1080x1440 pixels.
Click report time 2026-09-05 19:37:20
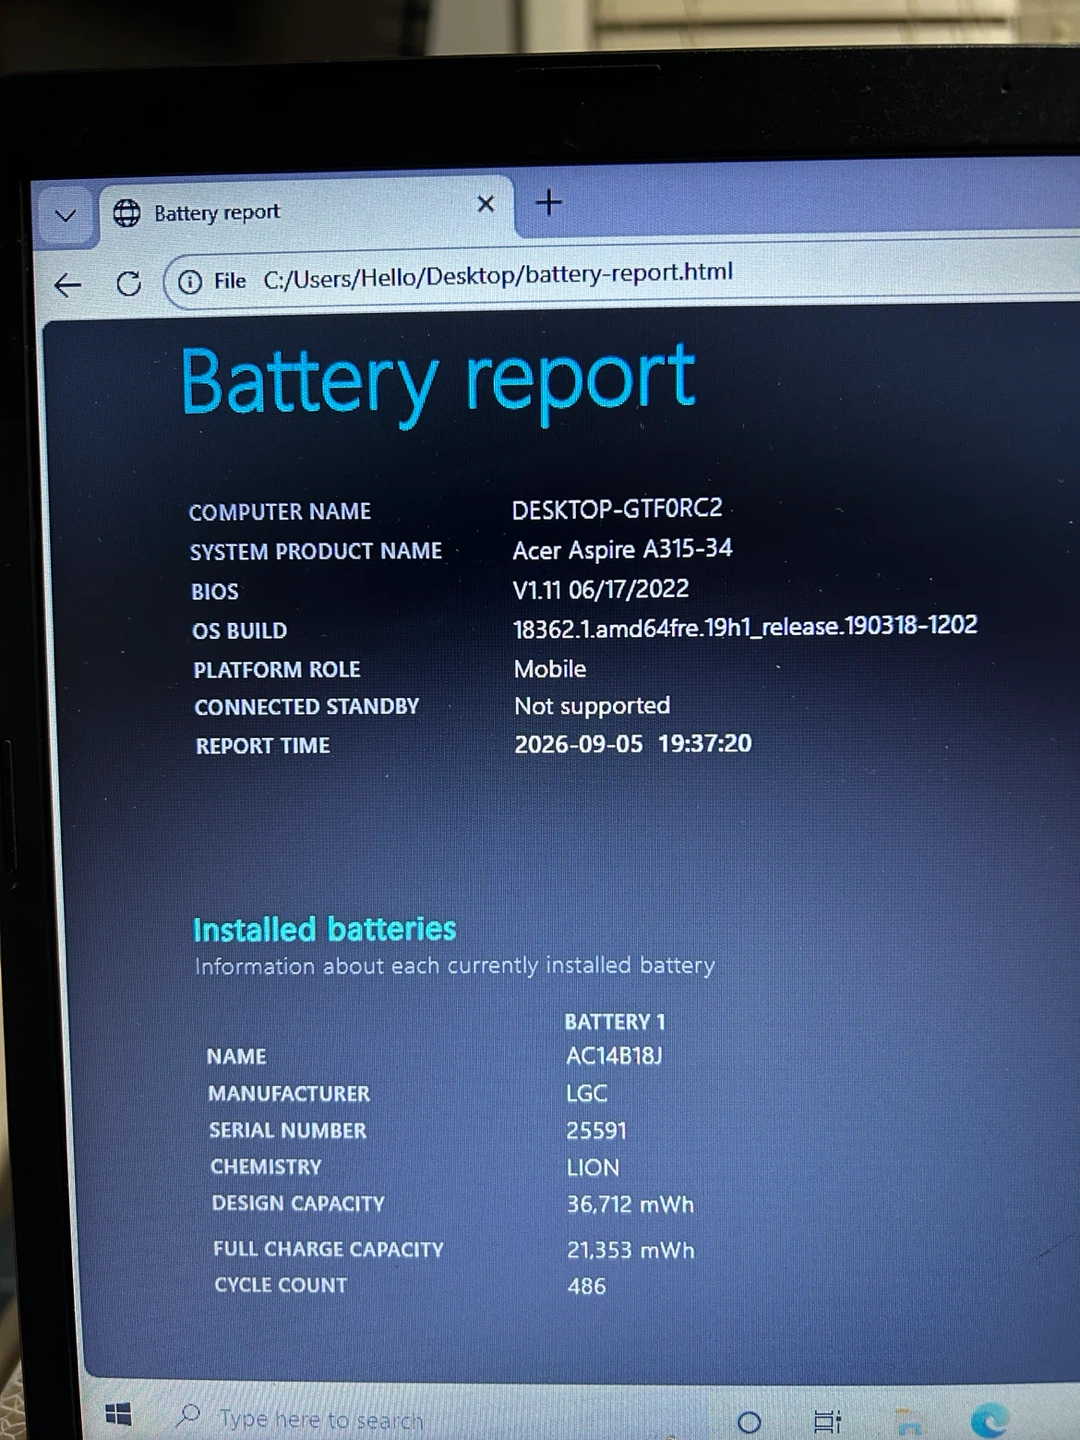coord(633,744)
